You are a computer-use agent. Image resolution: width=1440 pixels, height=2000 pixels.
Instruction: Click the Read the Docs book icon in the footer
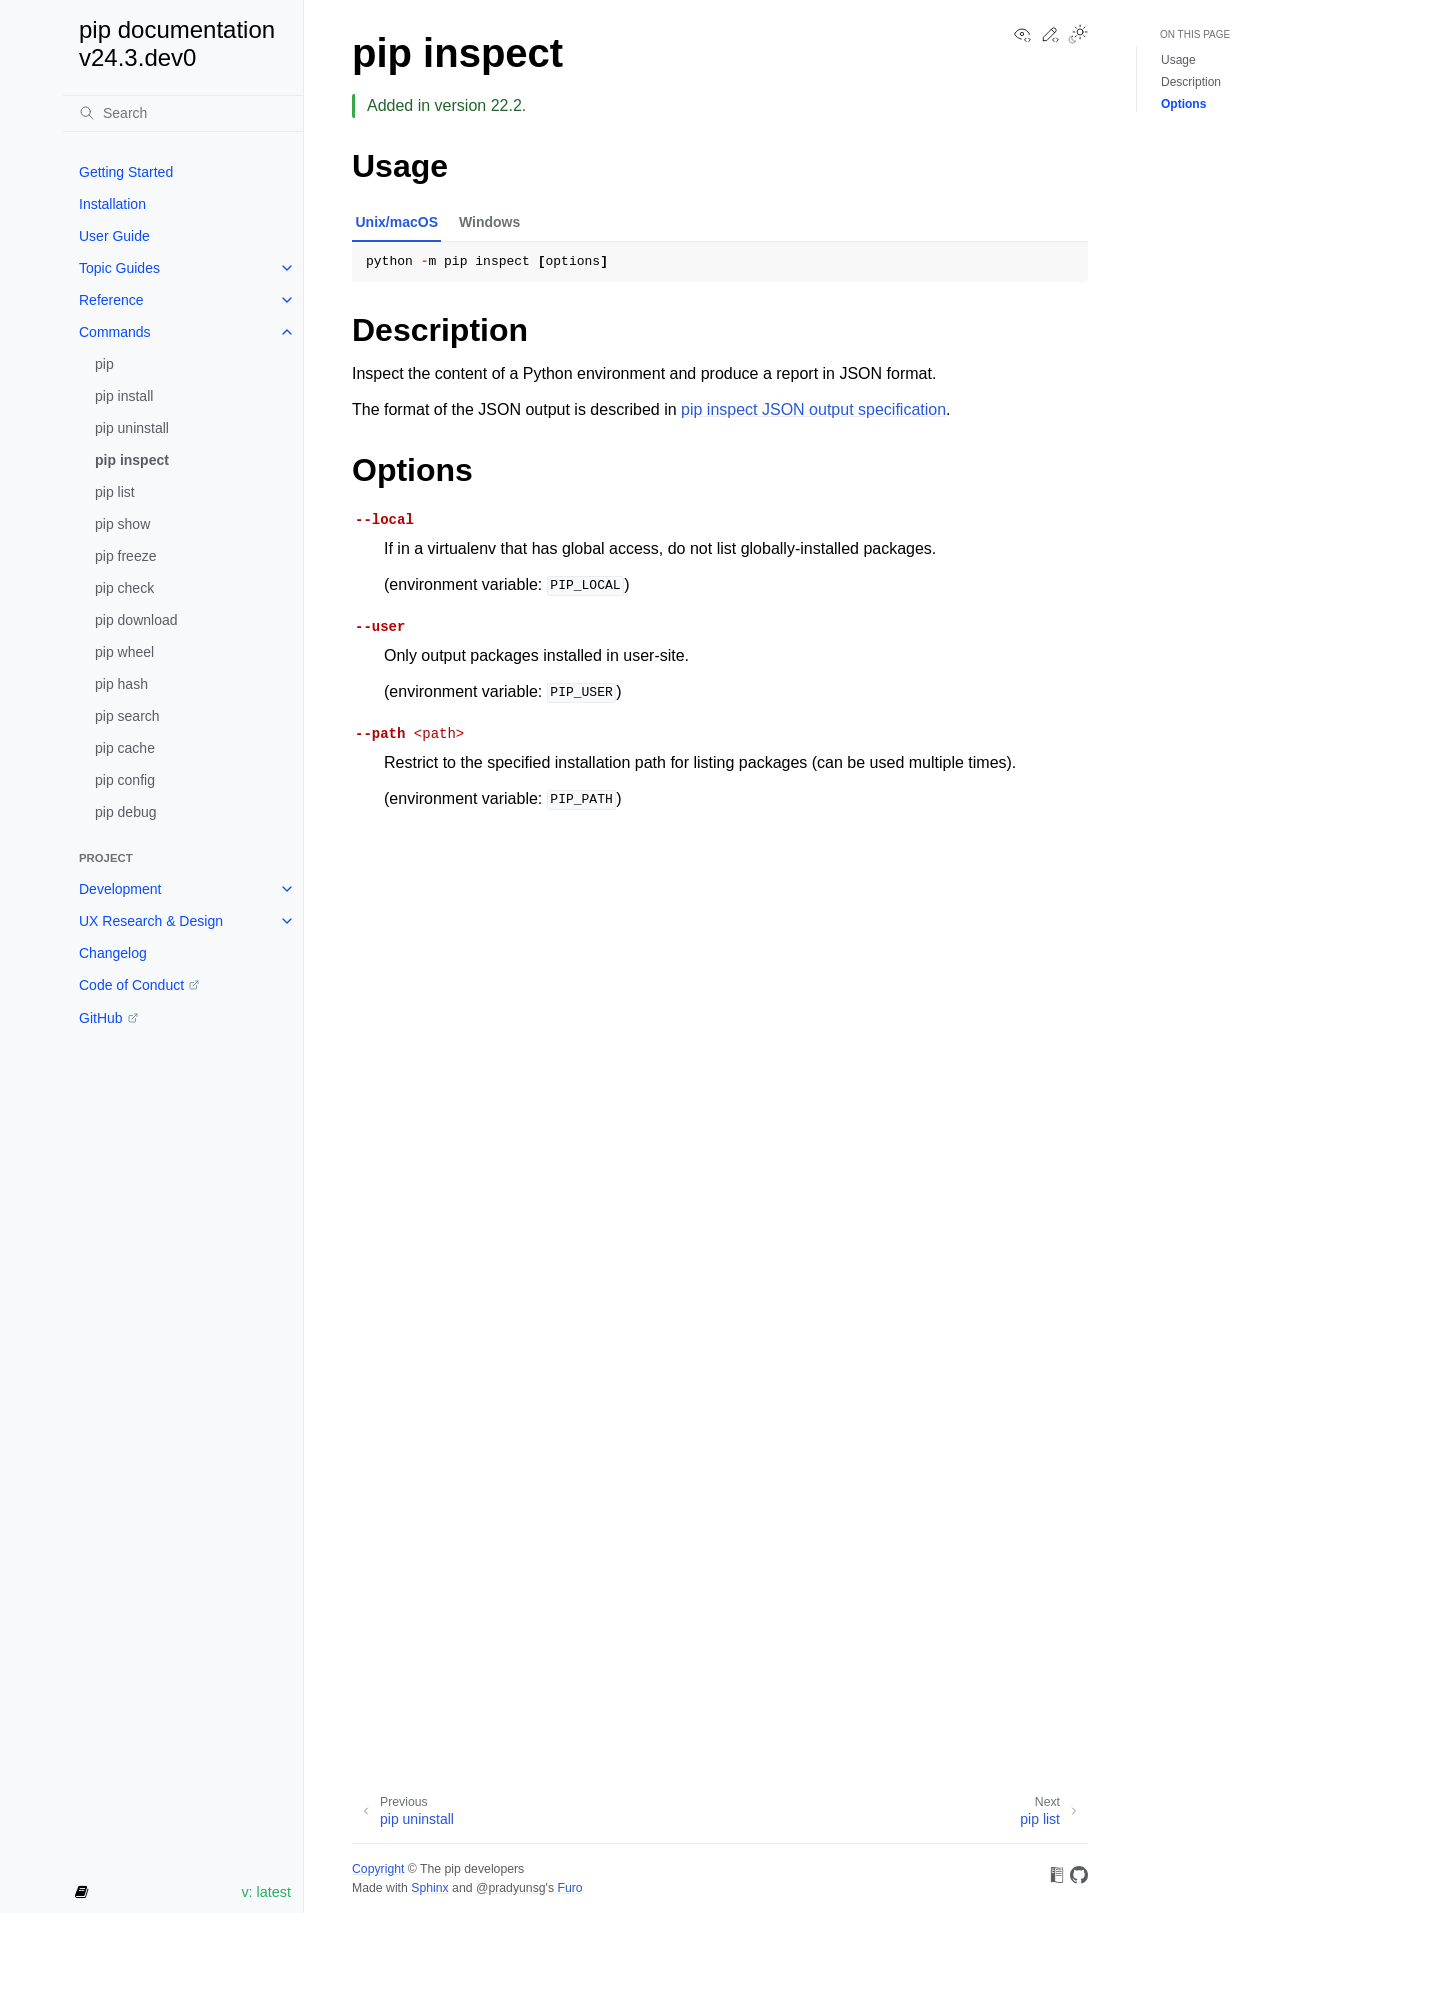(1057, 1875)
